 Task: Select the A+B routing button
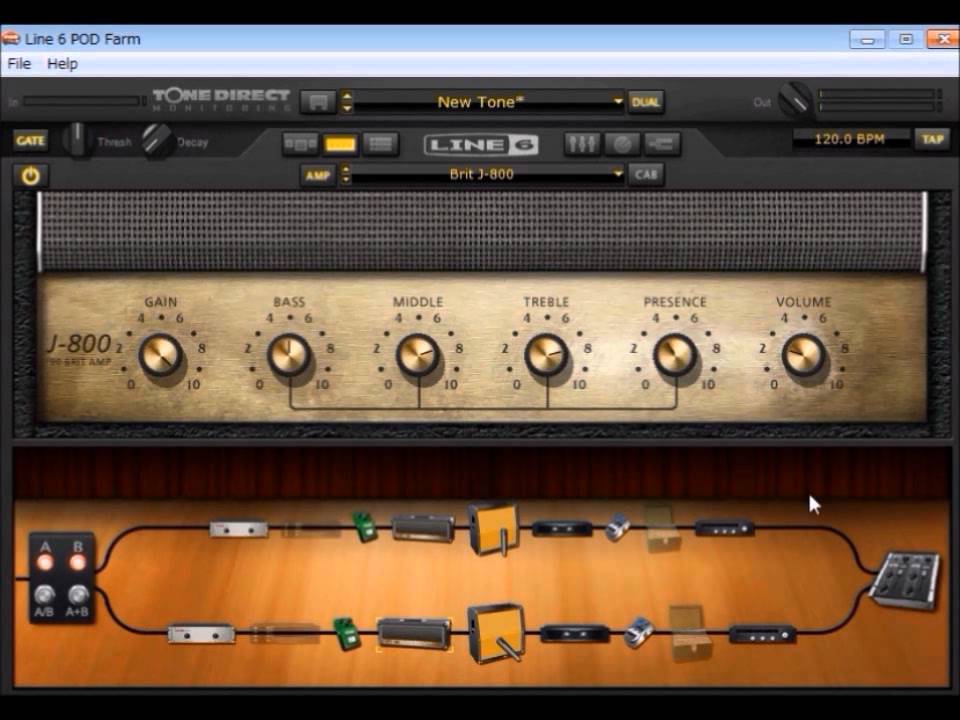click(78, 594)
